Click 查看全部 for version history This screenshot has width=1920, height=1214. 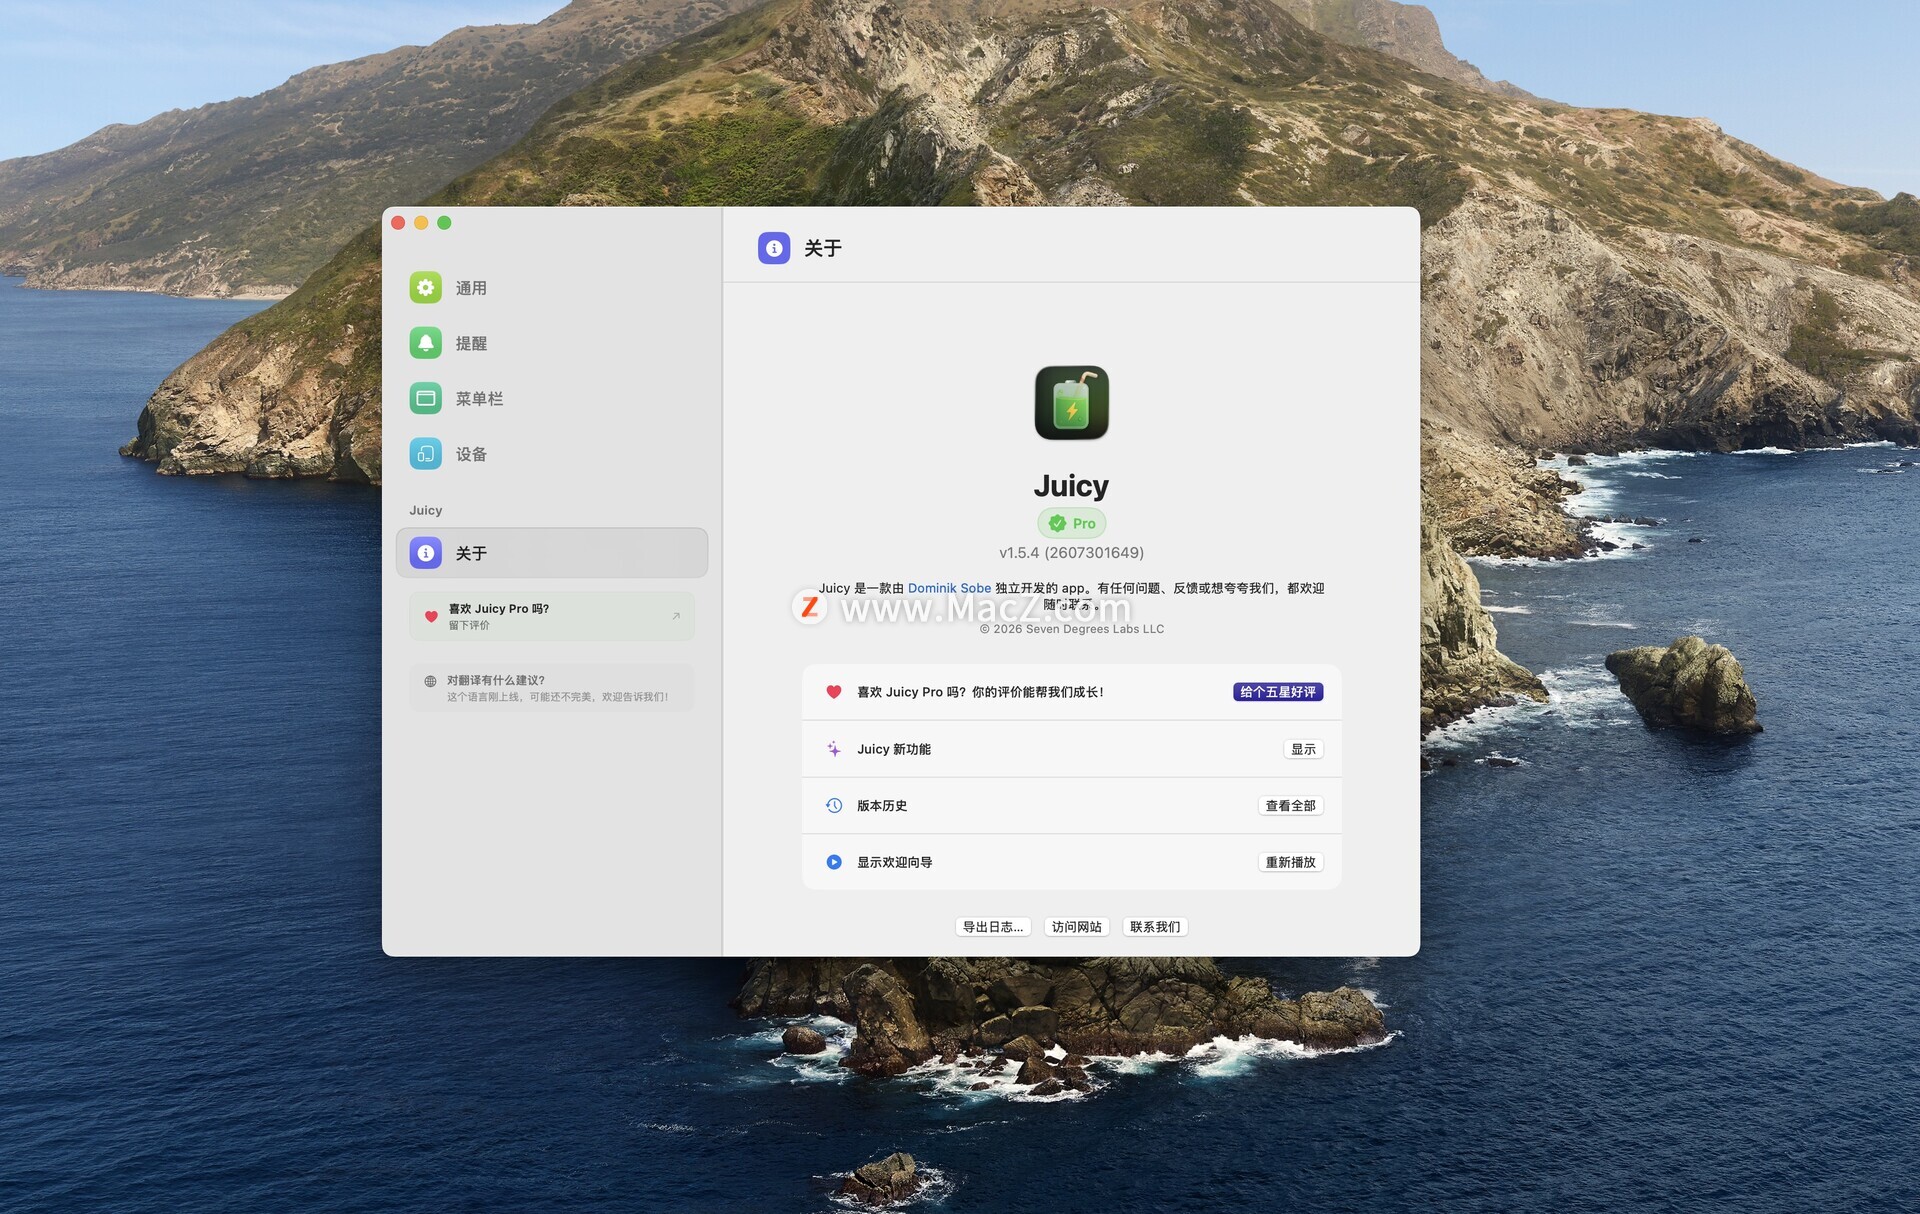point(1290,805)
